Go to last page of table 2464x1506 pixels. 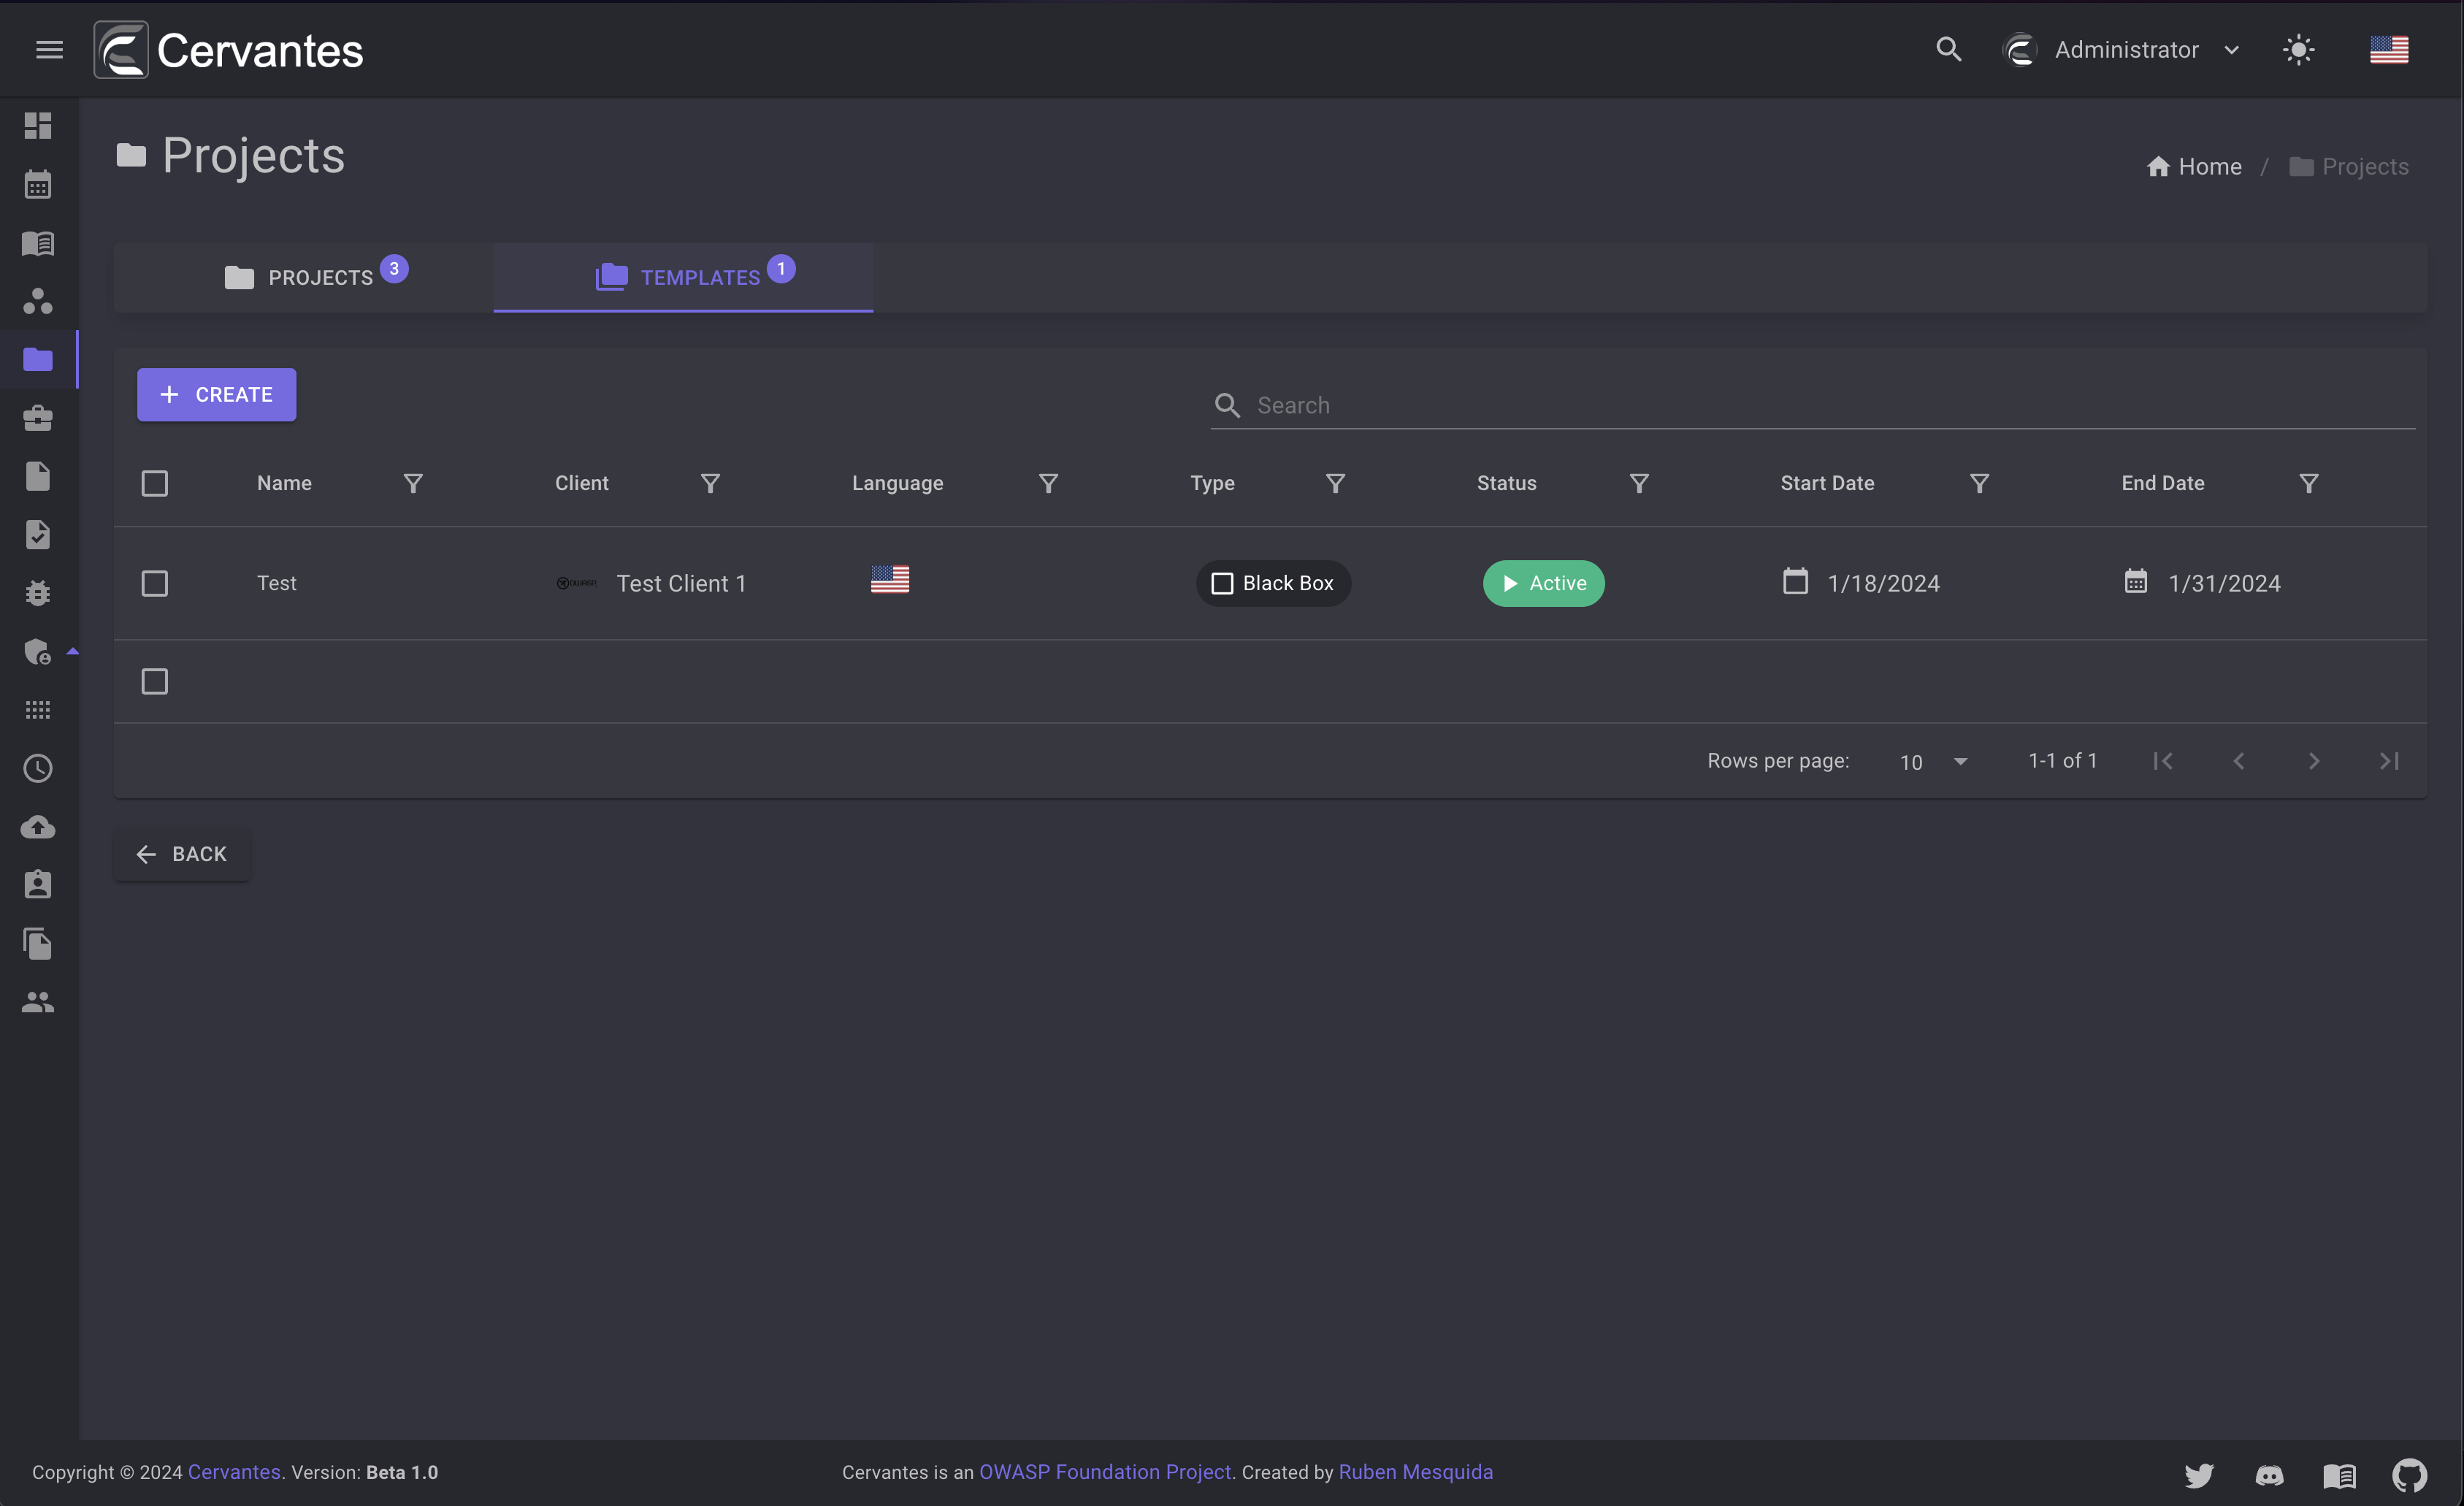click(2389, 761)
